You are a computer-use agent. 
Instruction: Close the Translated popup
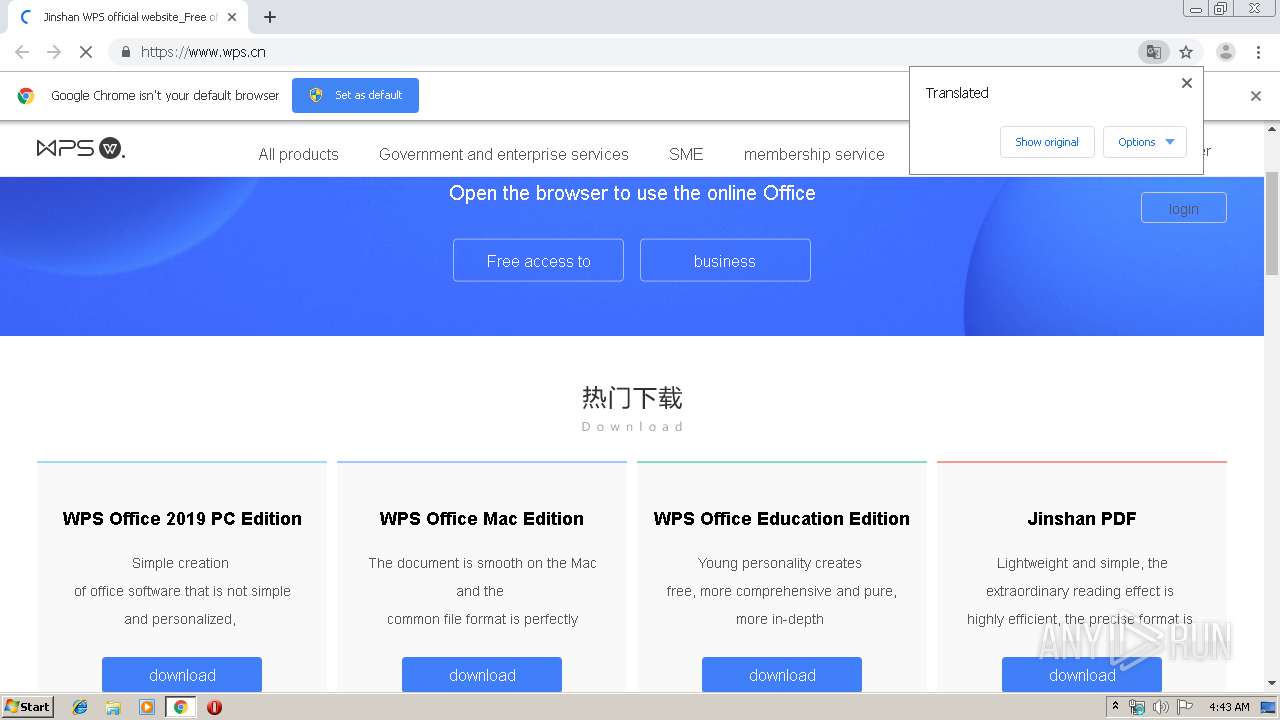coord(1187,83)
